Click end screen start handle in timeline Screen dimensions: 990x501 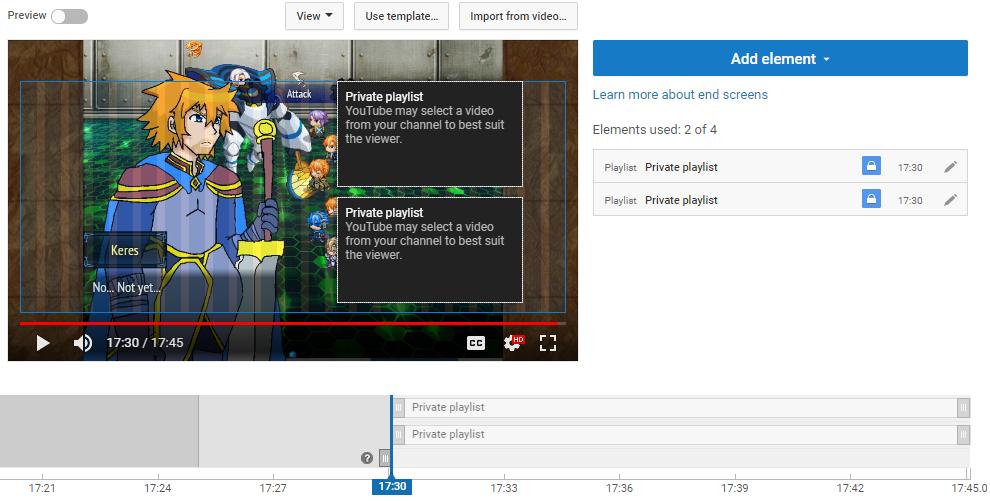(x=385, y=458)
